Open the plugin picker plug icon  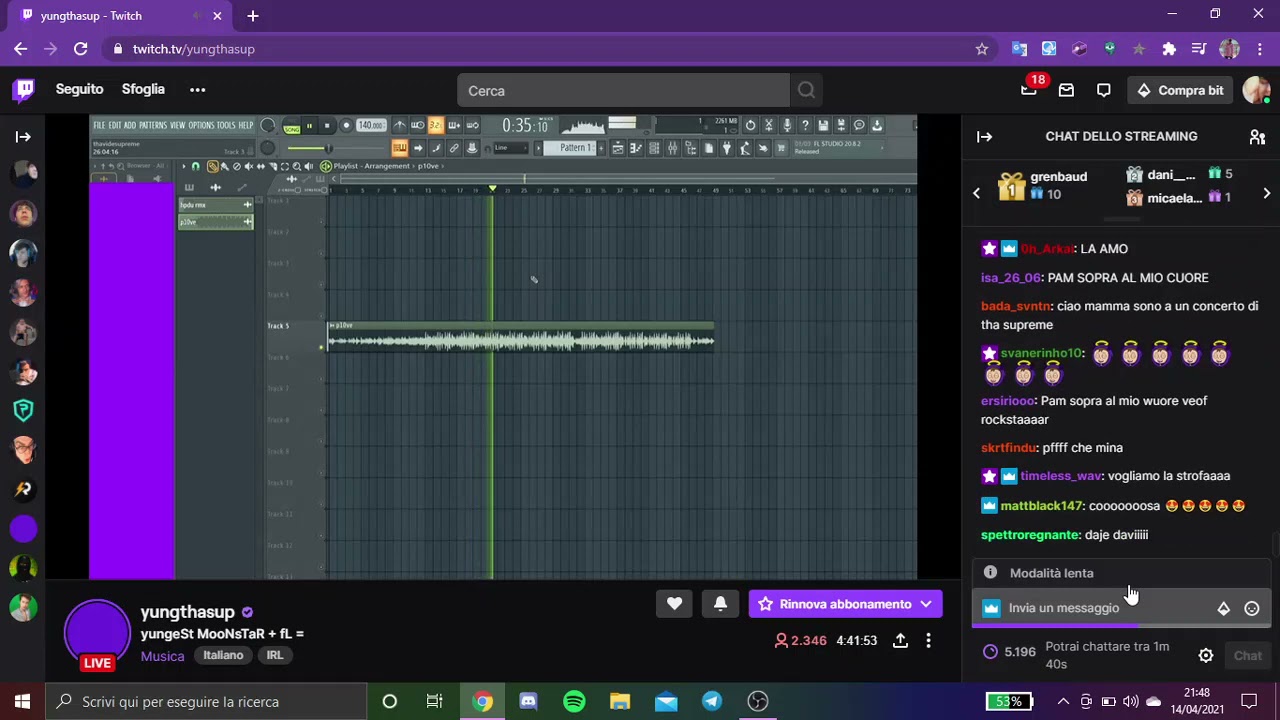(727, 148)
